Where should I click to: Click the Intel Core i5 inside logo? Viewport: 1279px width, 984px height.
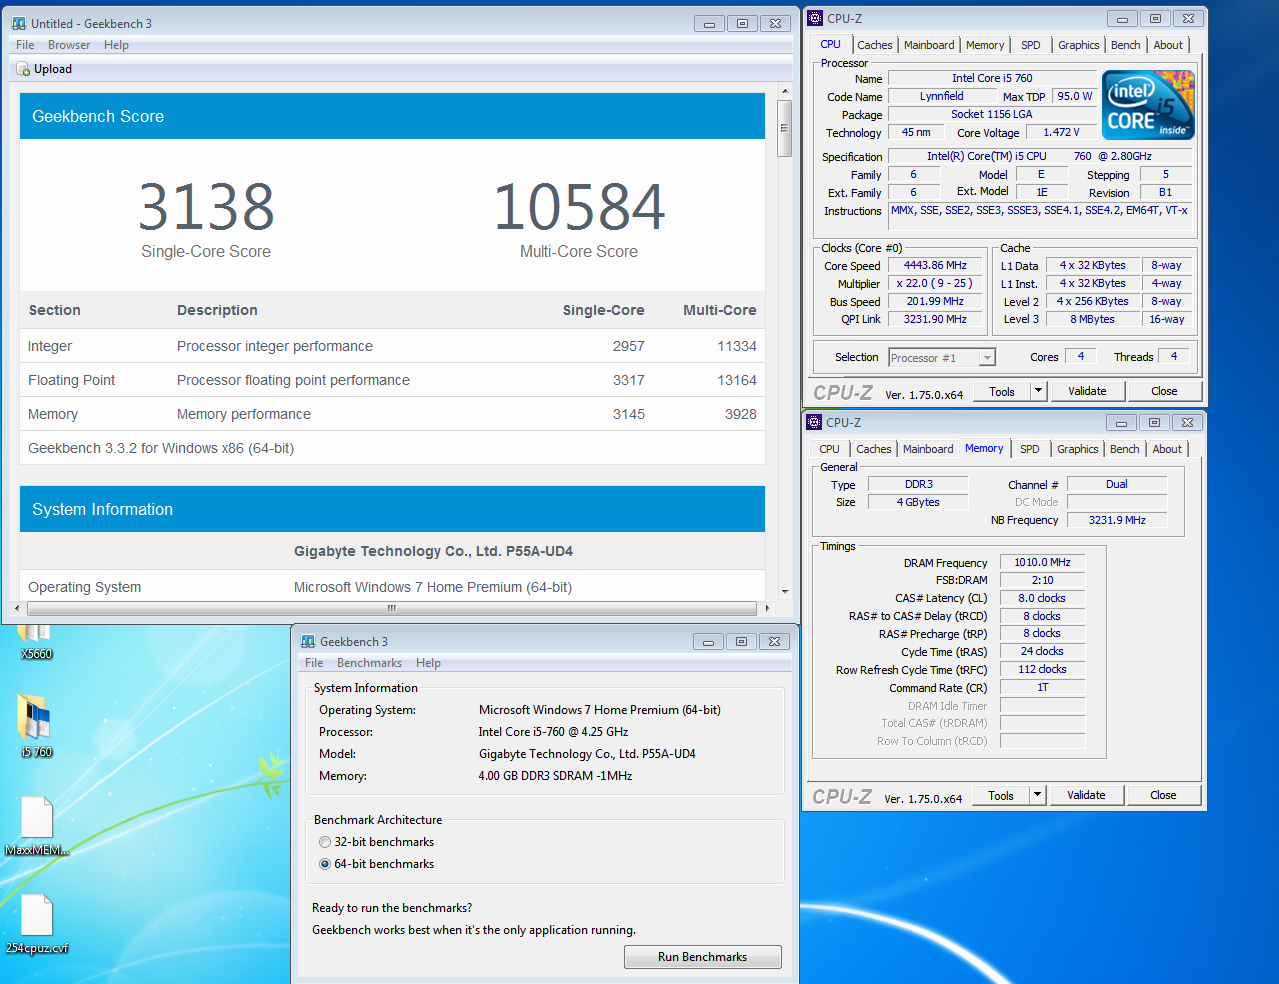pos(1148,105)
